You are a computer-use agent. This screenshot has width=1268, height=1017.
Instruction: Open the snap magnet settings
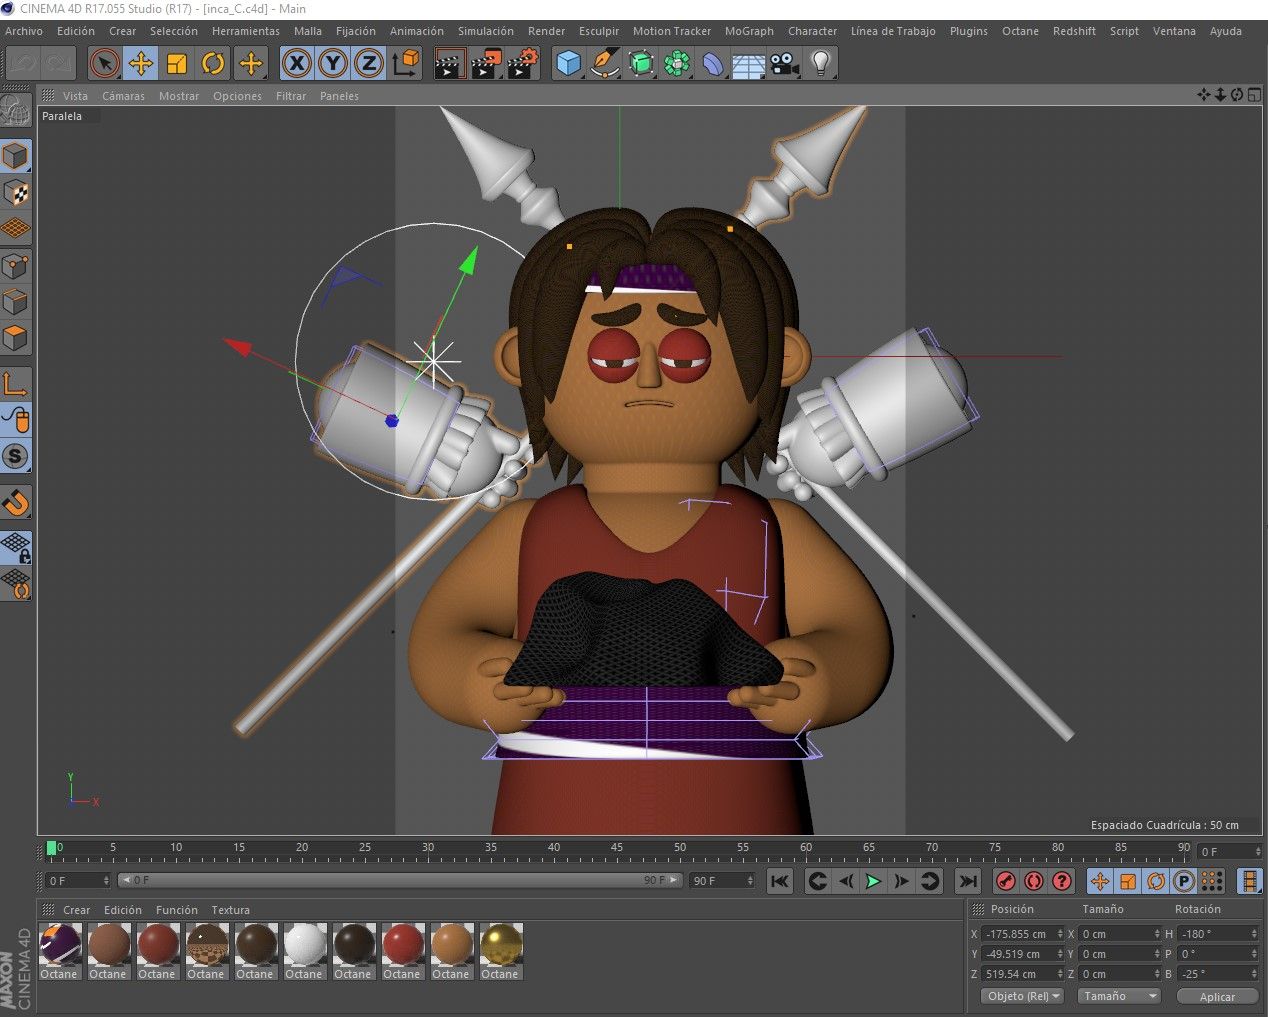16,502
